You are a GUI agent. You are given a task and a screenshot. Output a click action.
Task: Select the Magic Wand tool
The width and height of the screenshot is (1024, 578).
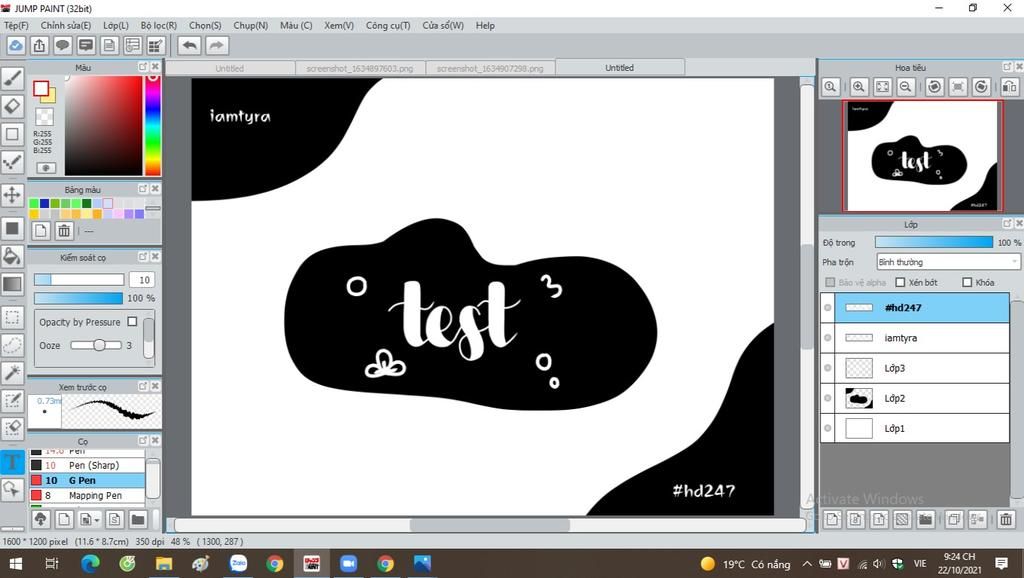pyautogui.click(x=12, y=373)
